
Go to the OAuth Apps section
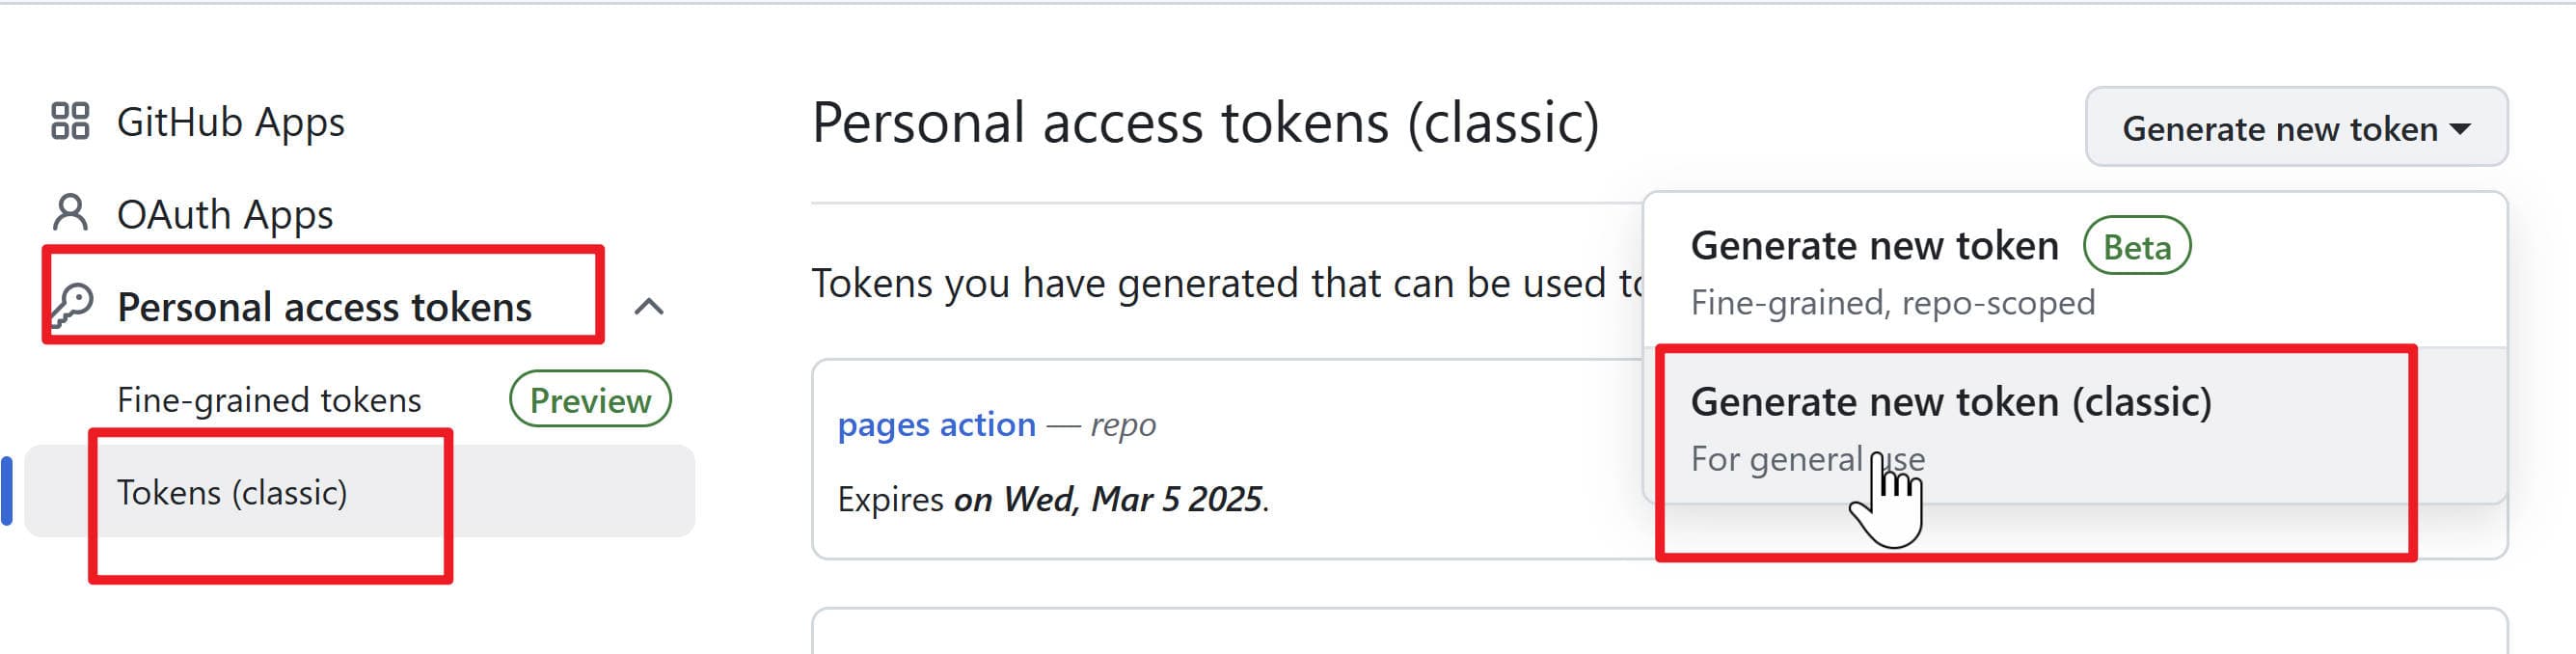coord(224,214)
